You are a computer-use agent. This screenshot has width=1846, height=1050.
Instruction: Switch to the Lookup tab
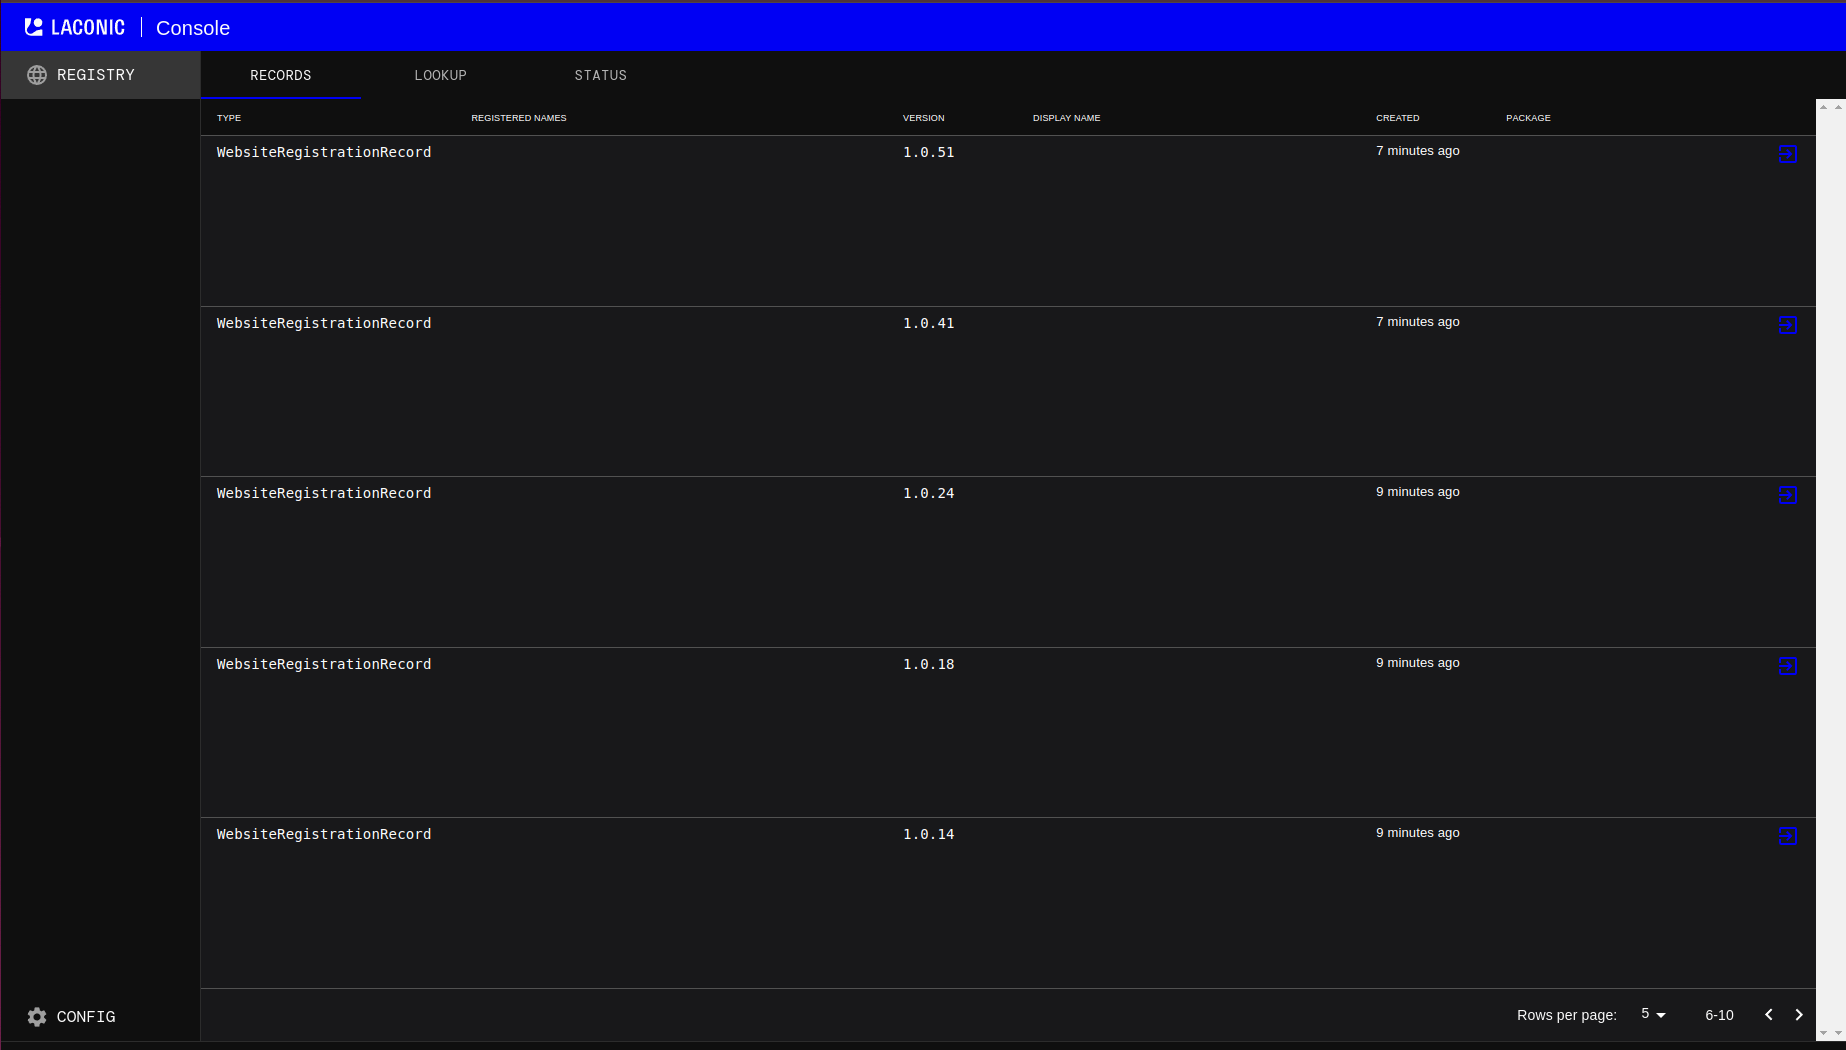[x=440, y=76]
